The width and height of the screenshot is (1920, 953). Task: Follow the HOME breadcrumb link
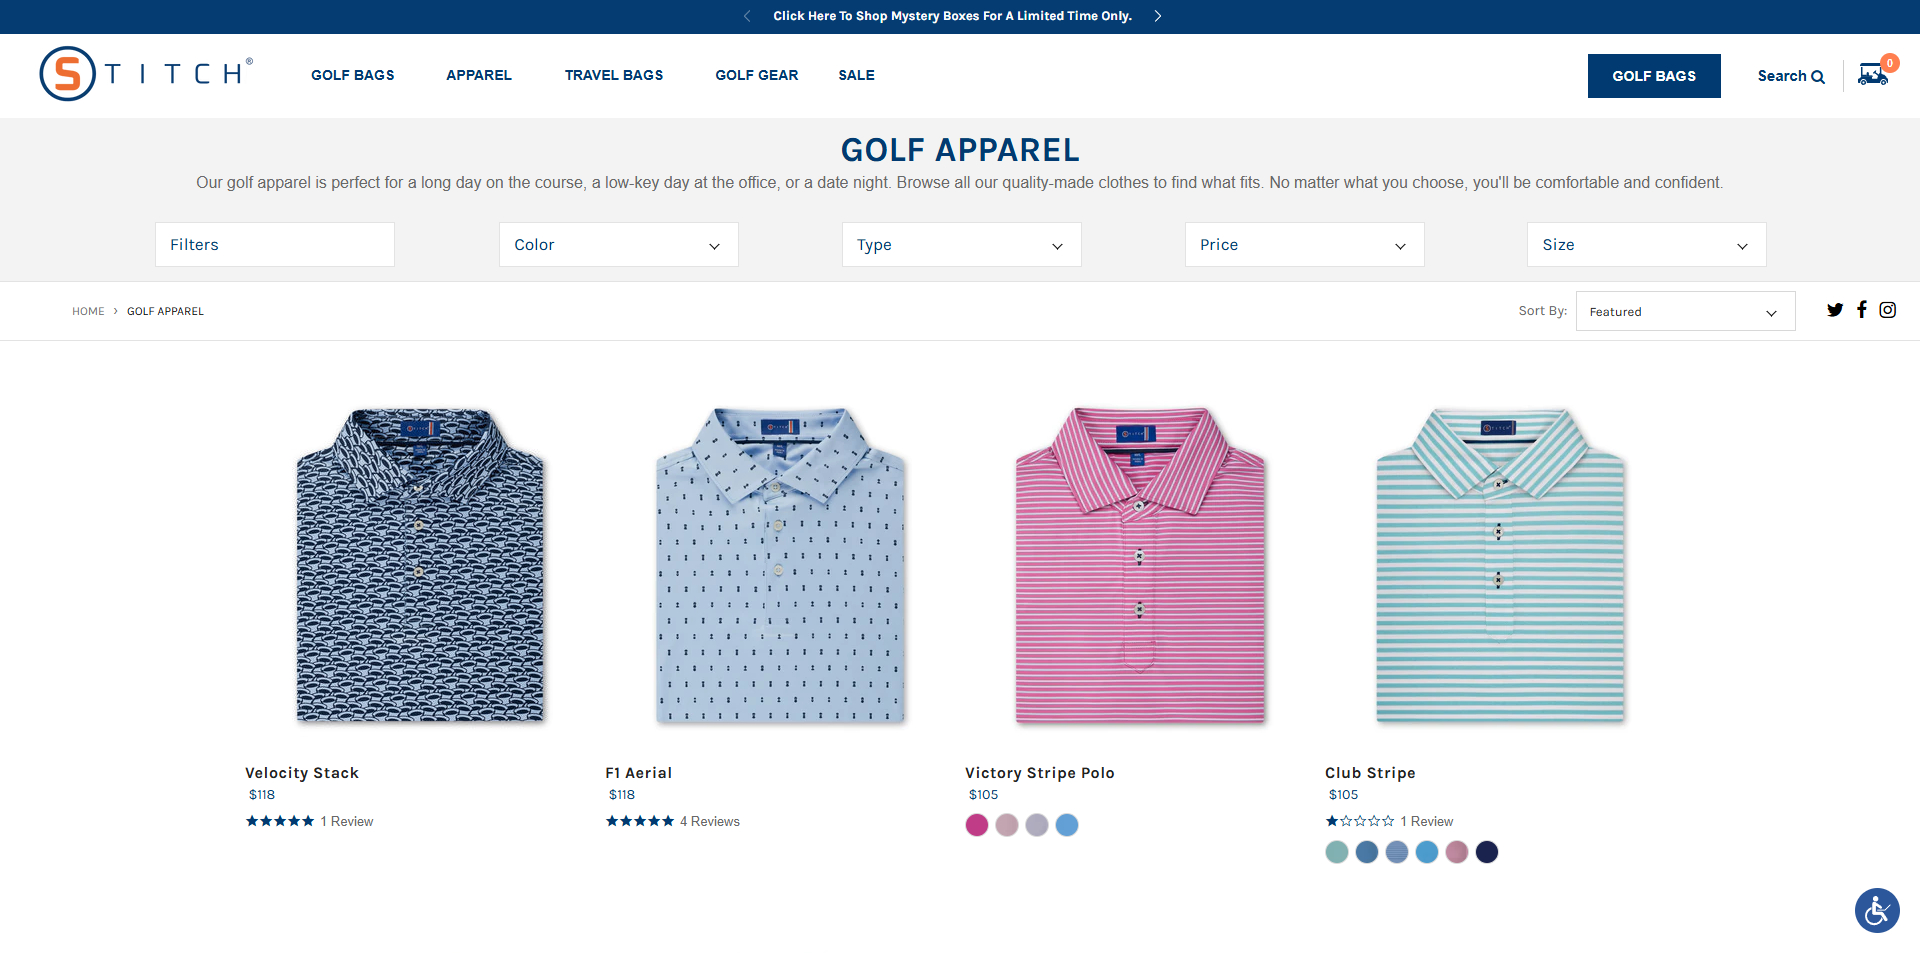click(x=88, y=311)
